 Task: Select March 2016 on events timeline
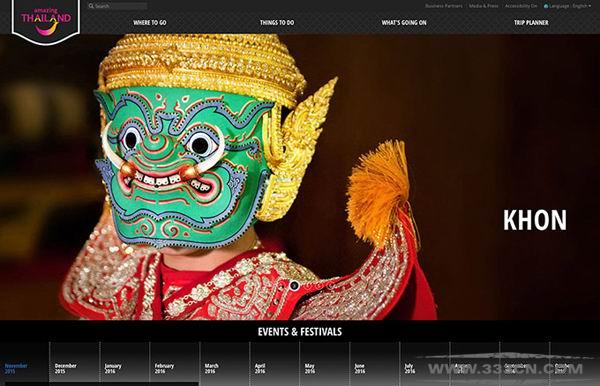[x=212, y=368]
